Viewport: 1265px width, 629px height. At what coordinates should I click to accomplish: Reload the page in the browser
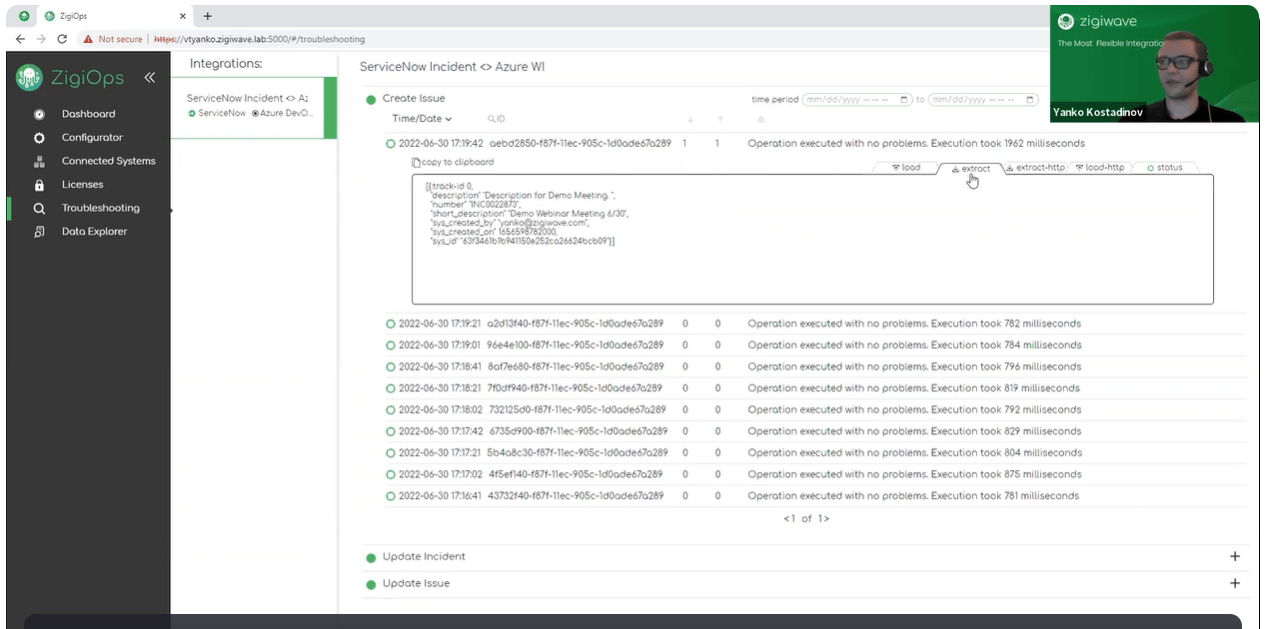click(x=62, y=39)
